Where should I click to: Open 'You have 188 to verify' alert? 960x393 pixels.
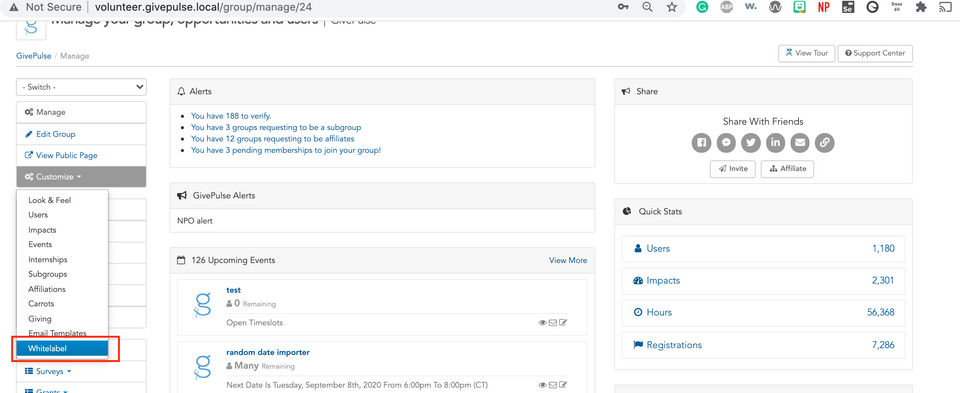click(x=231, y=116)
